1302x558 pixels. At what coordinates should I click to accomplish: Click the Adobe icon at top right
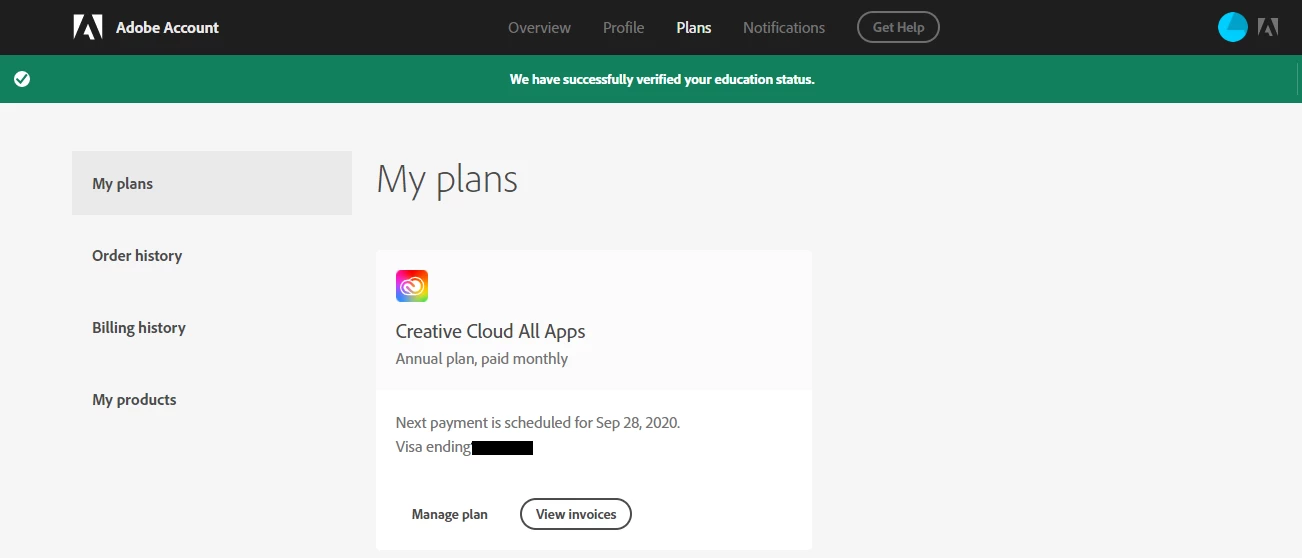1268,27
